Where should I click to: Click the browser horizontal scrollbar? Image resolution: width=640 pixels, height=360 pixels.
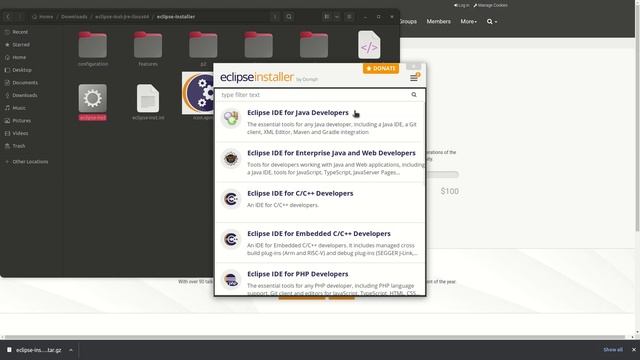[x=314, y=337]
